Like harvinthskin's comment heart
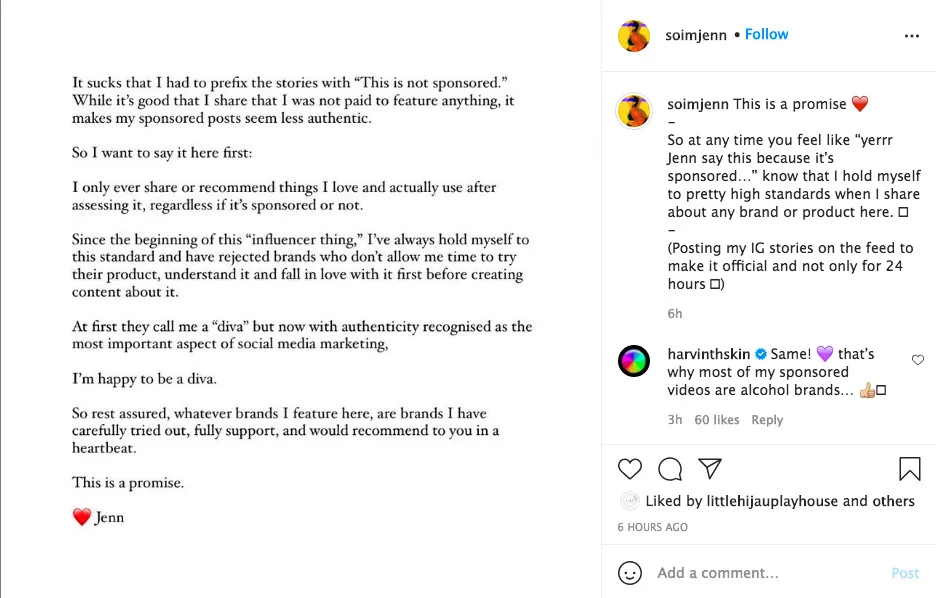The image size is (936, 598). click(x=918, y=360)
